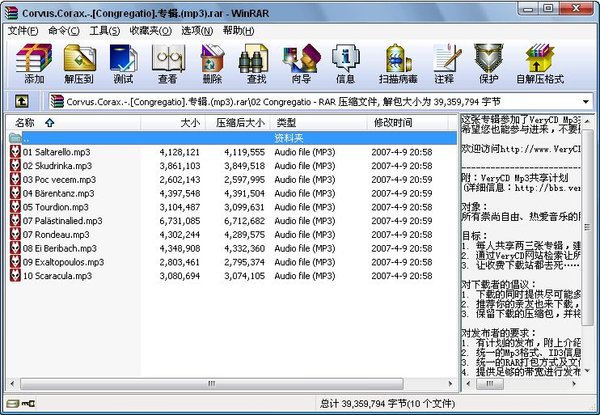This screenshot has width=600, height=415.
Task: Select the 05 Tourdion.mp3 file icon
Action: 15,207
